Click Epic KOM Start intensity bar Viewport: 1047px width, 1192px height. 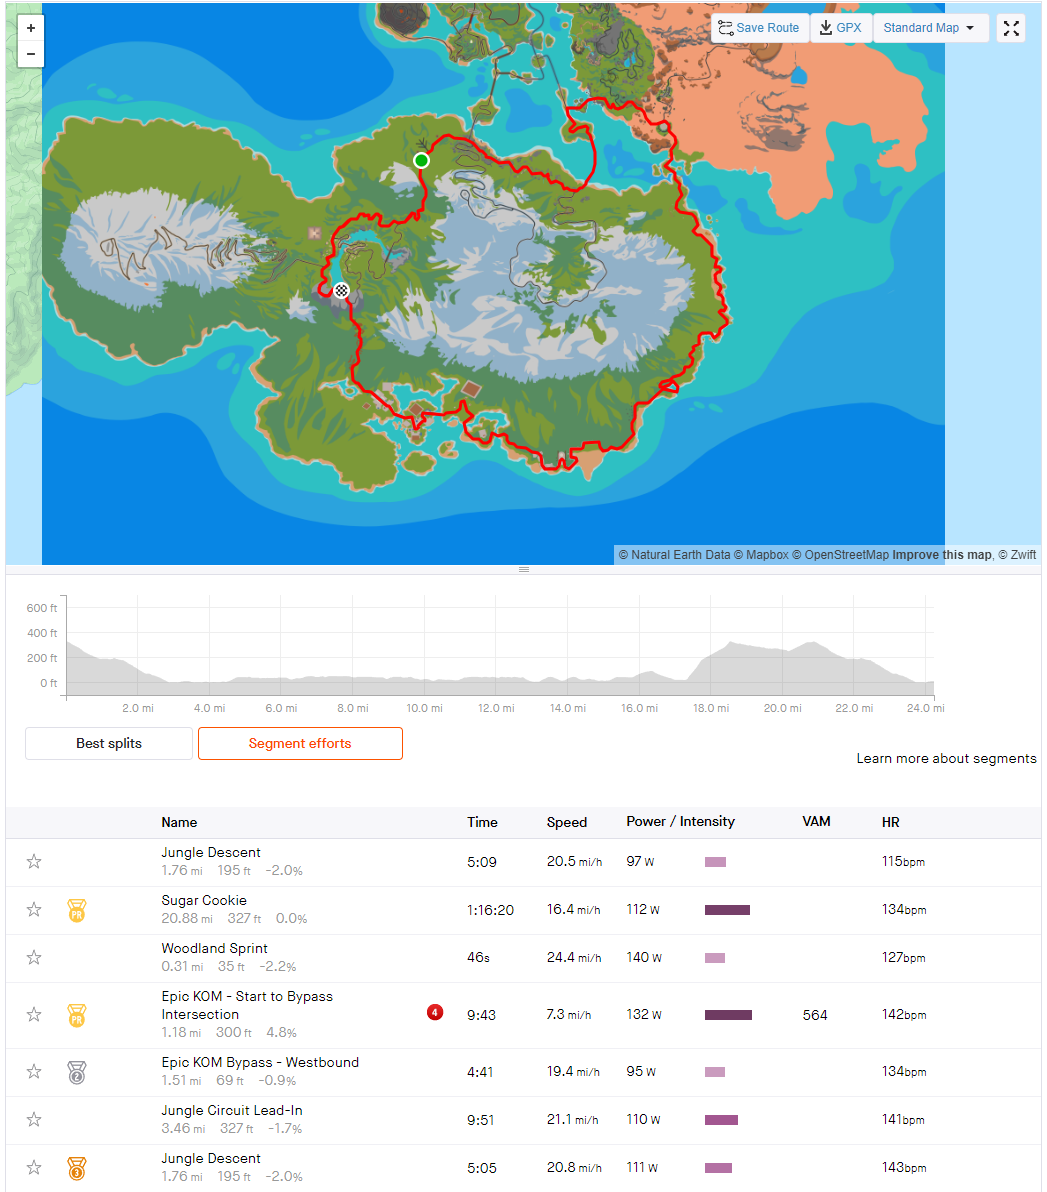[x=728, y=1015]
